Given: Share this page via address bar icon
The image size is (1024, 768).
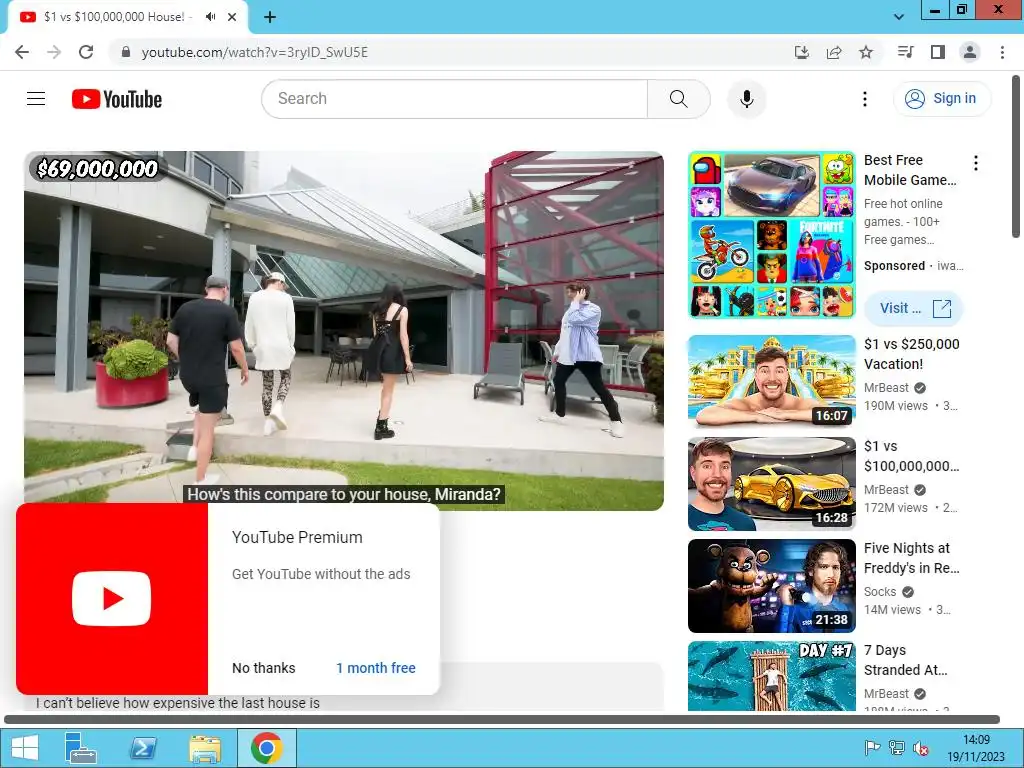Looking at the screenshot, I should [834, 52].
